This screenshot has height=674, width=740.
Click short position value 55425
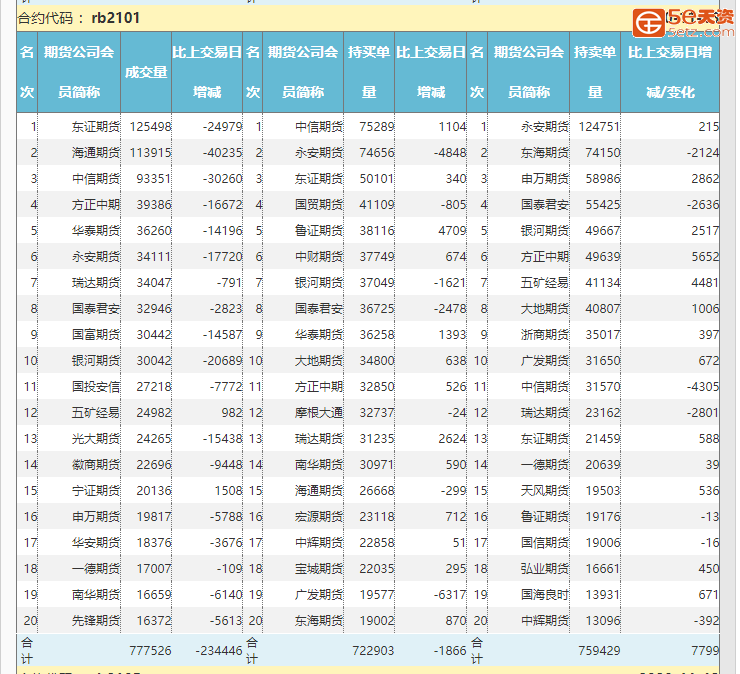[x=603, y=204]
